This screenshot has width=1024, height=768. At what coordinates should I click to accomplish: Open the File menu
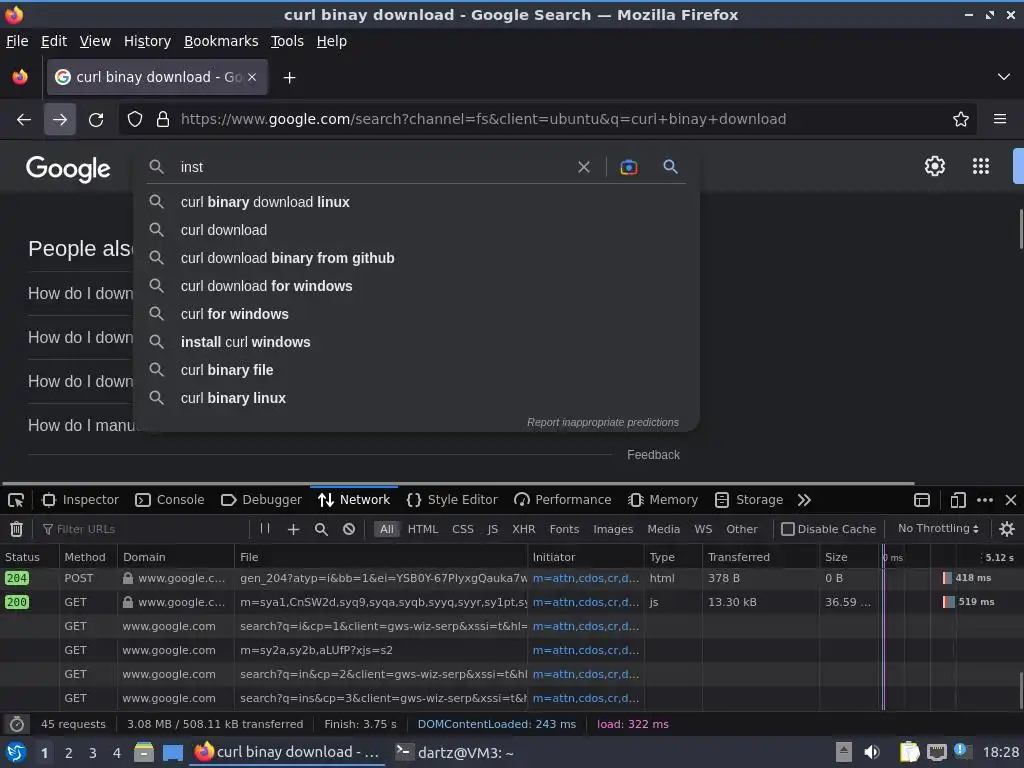17,41
